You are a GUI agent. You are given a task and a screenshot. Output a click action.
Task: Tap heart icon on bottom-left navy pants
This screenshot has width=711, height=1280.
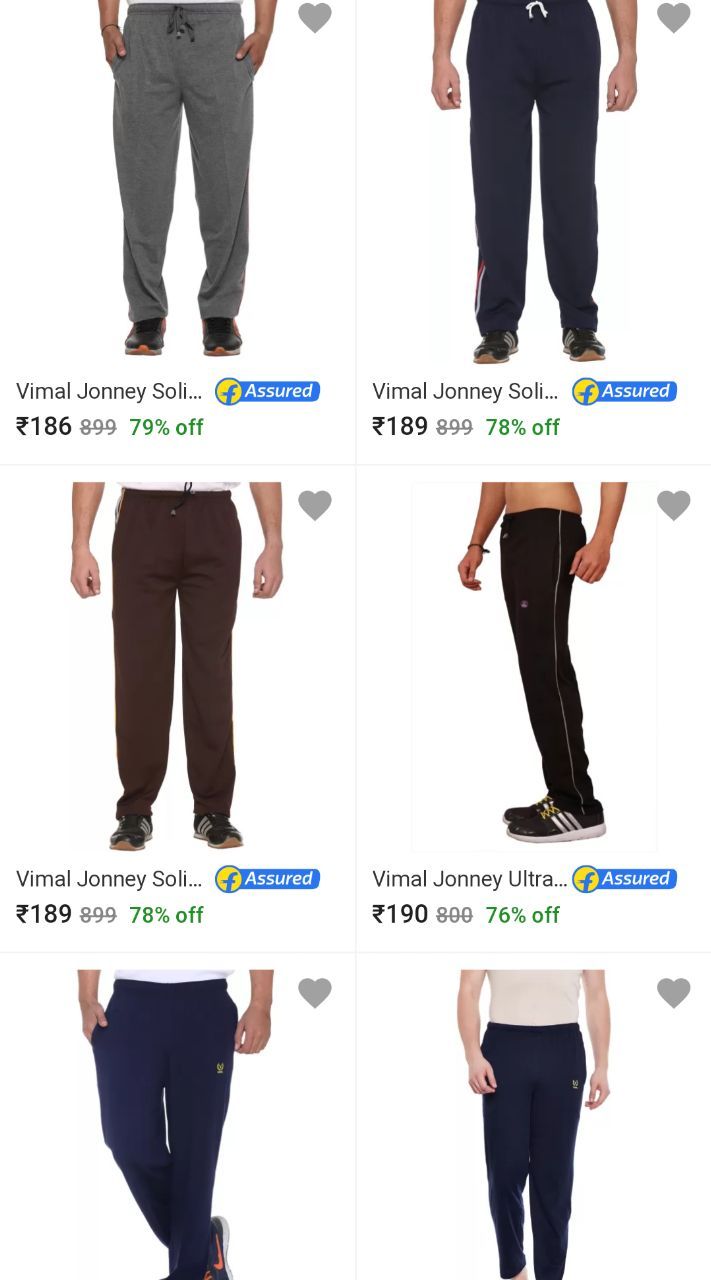(x=315, y=992)
